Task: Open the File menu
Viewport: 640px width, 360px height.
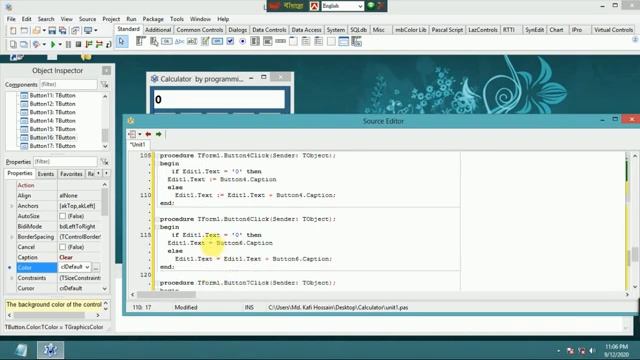Action: point(11,19)
